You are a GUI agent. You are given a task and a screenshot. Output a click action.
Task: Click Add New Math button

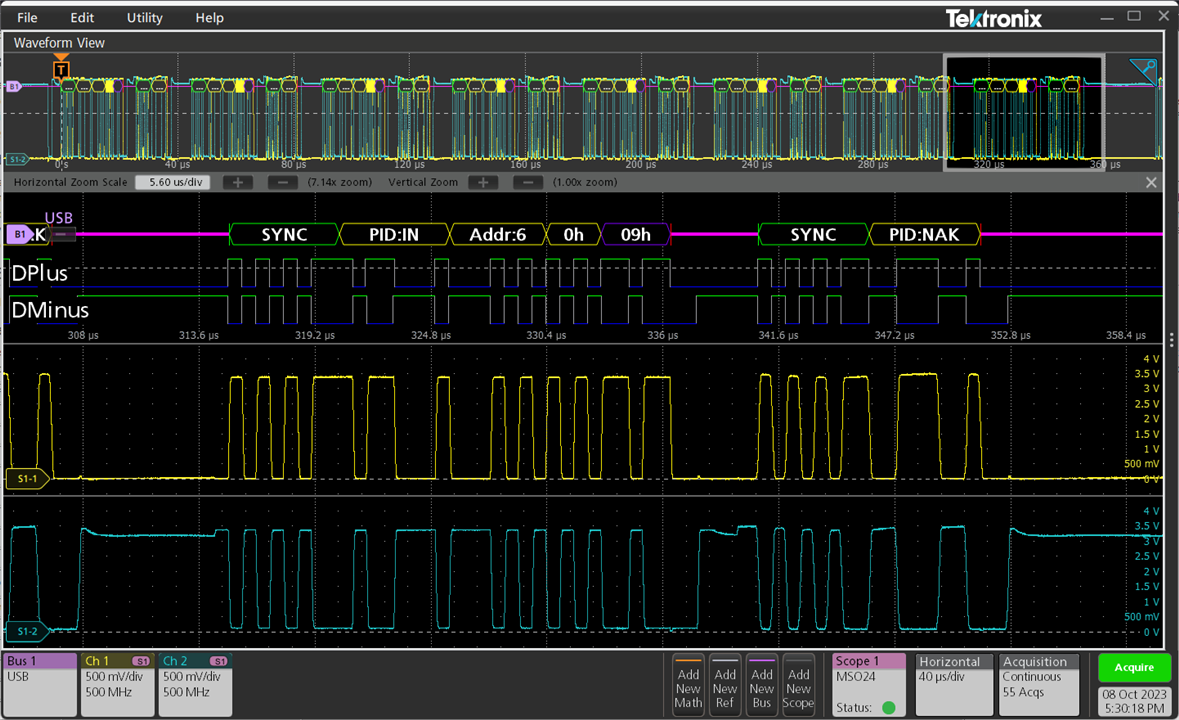tap(688, 685)
